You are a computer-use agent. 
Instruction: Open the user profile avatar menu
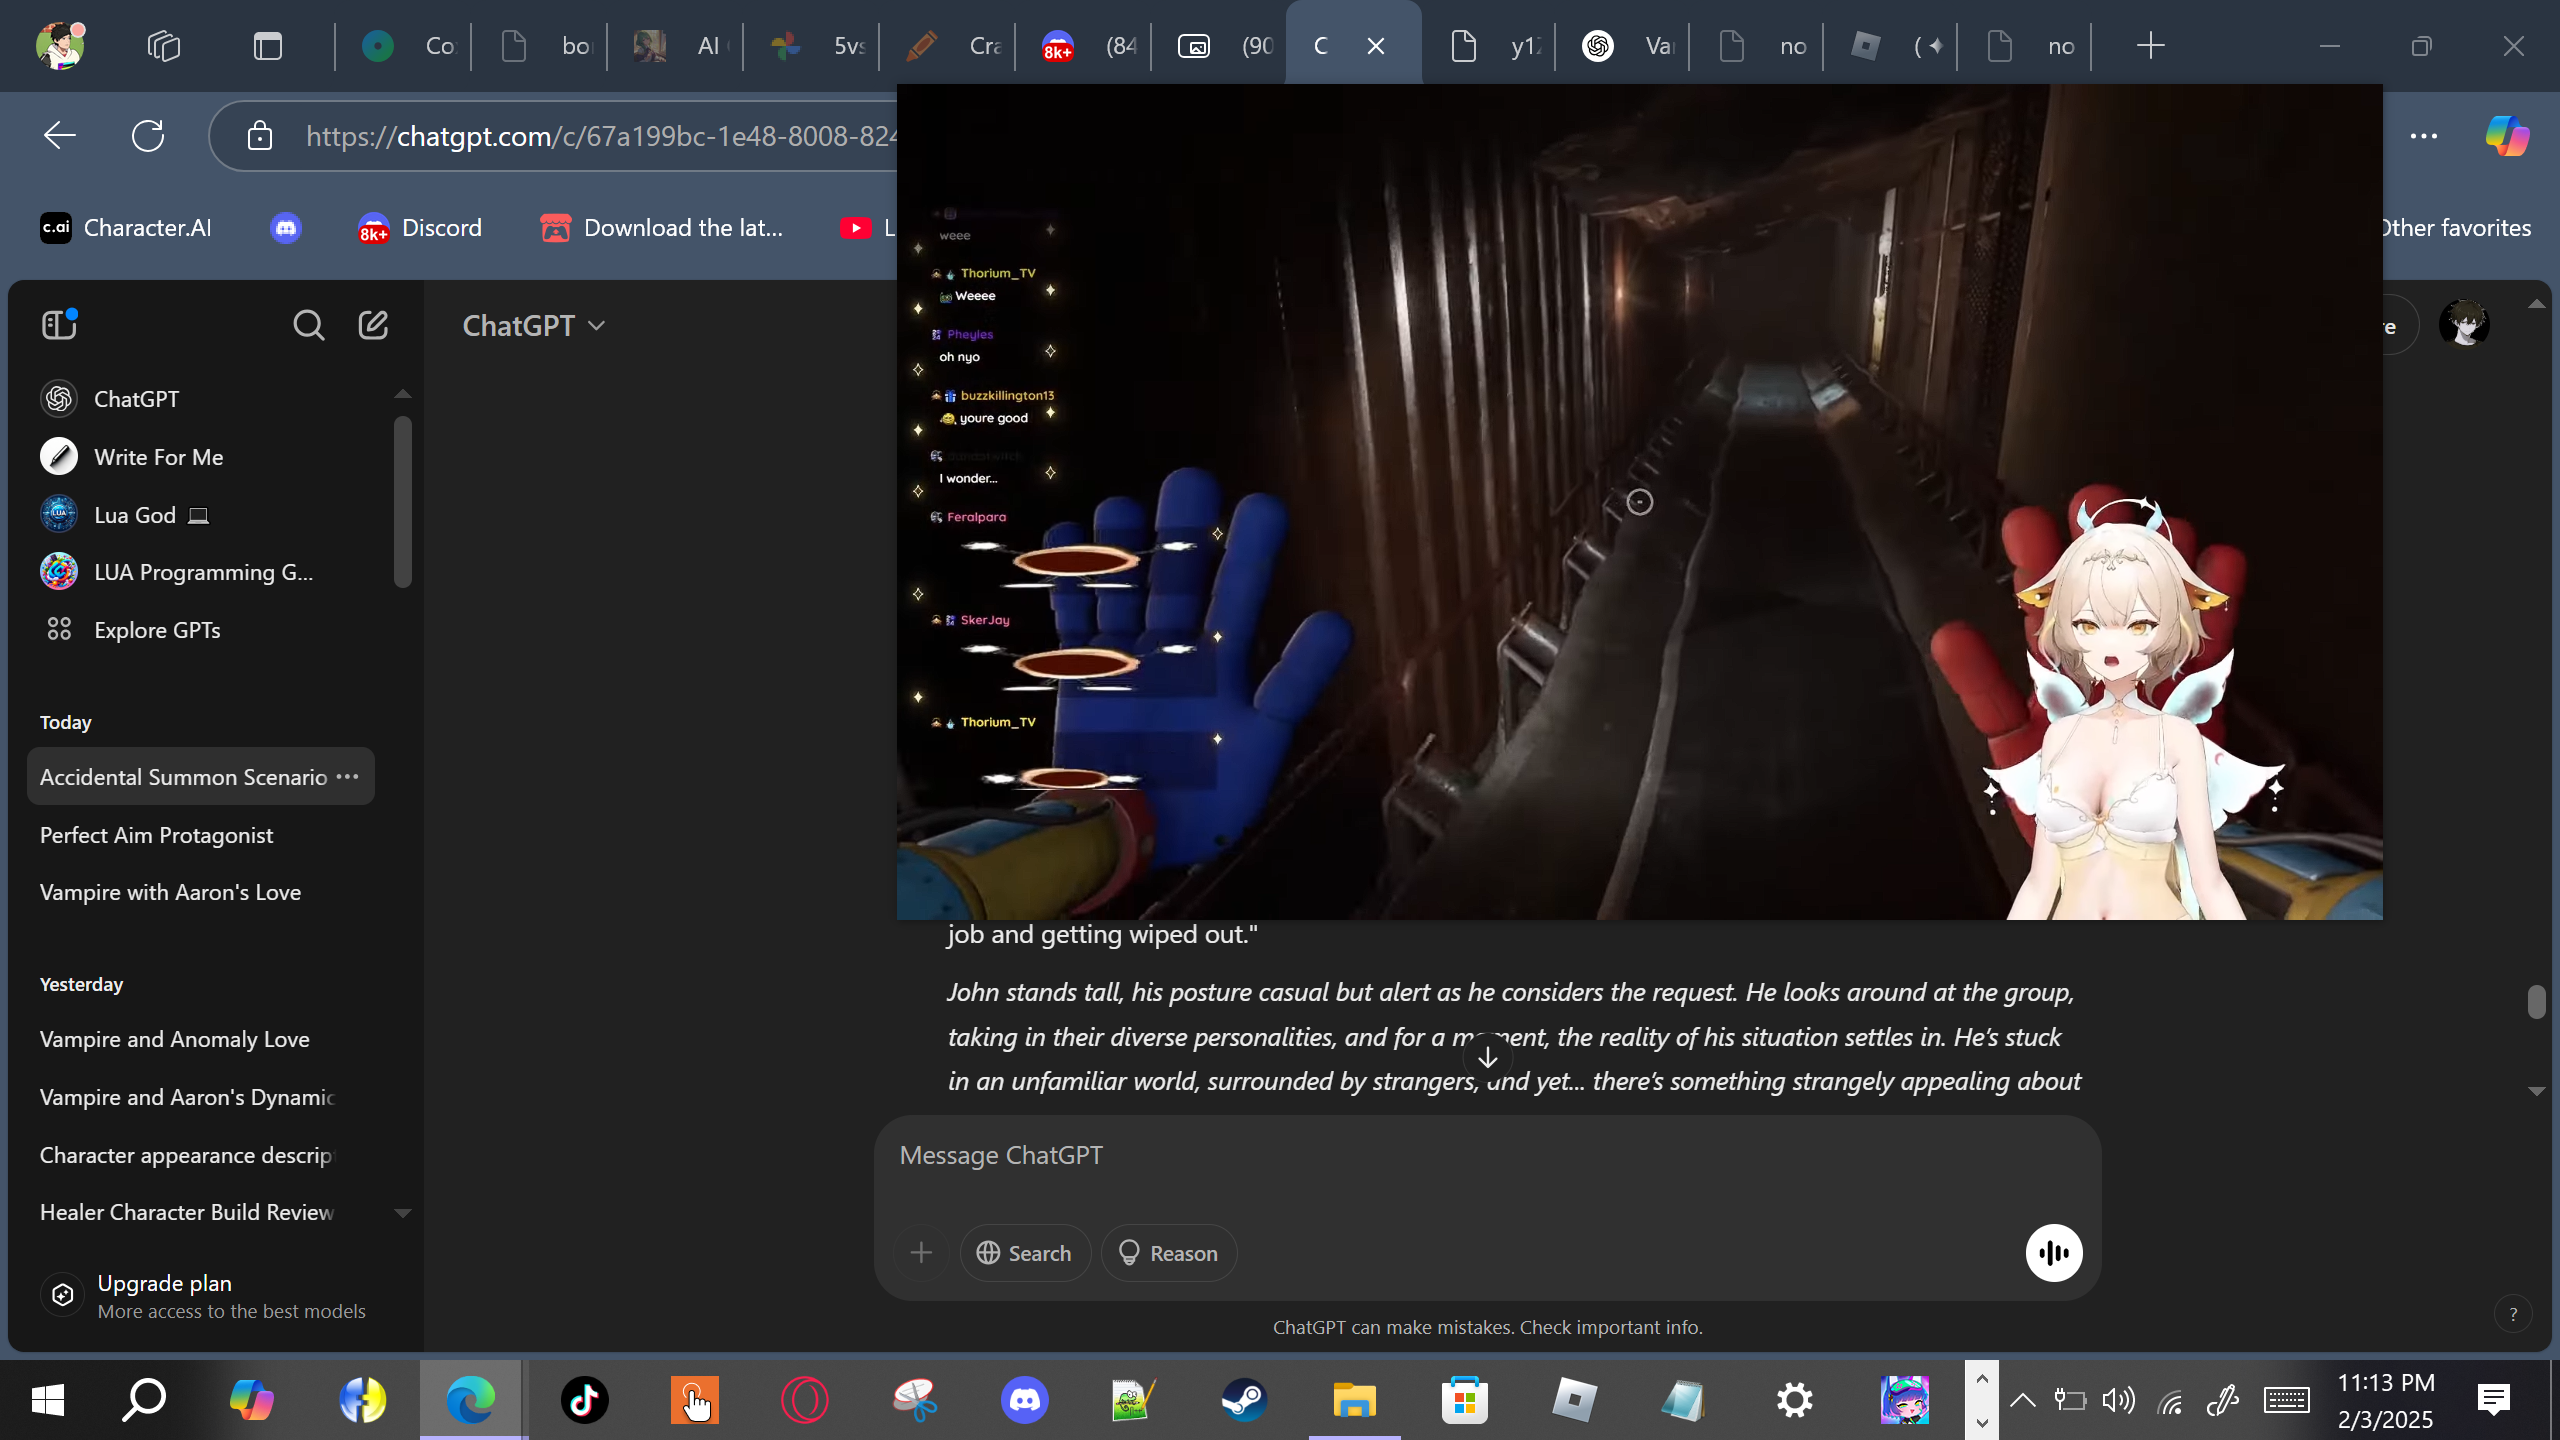[x=2464, y=325]
